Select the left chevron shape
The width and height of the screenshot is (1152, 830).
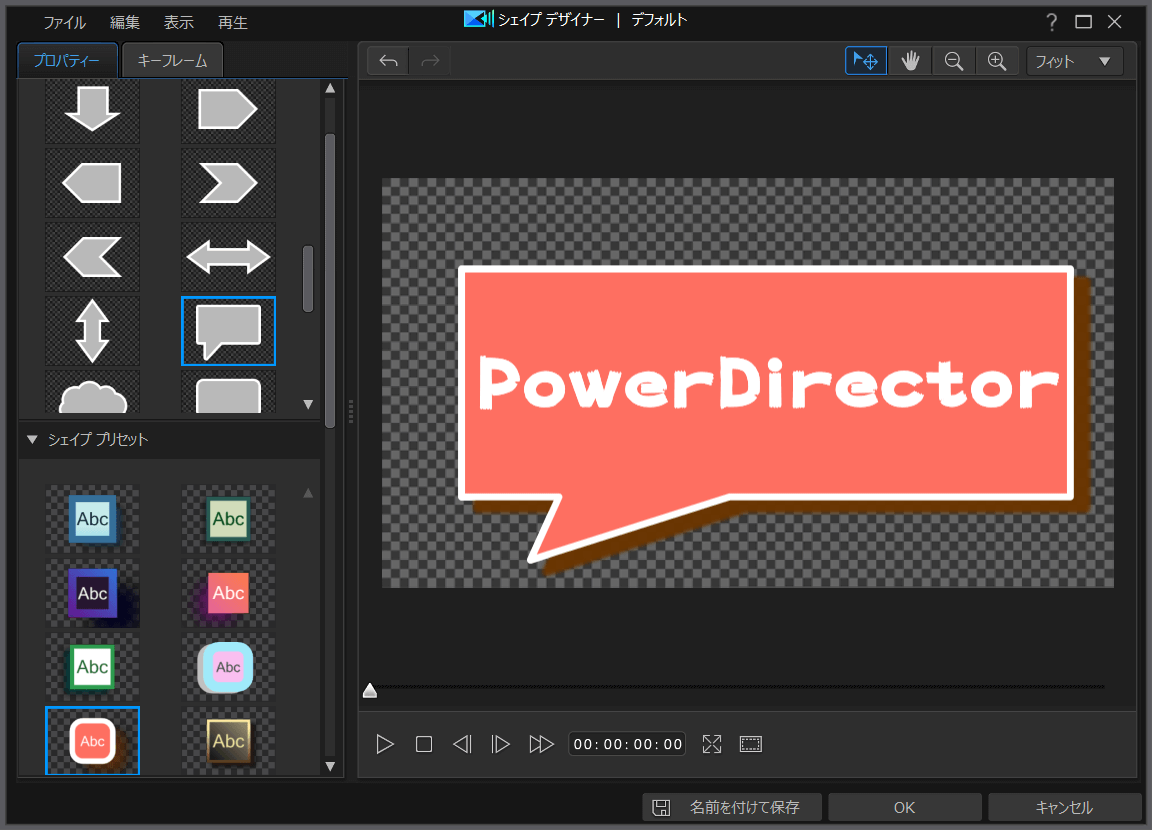click(x=93, y=257)
